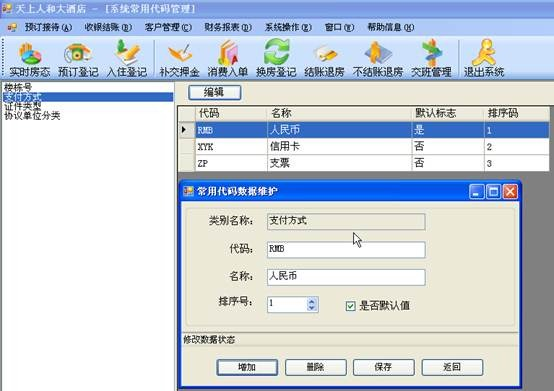Viewport: 554px width, 391px height.
Task: Click the 默认标志 column header
Action: [448, 114]
